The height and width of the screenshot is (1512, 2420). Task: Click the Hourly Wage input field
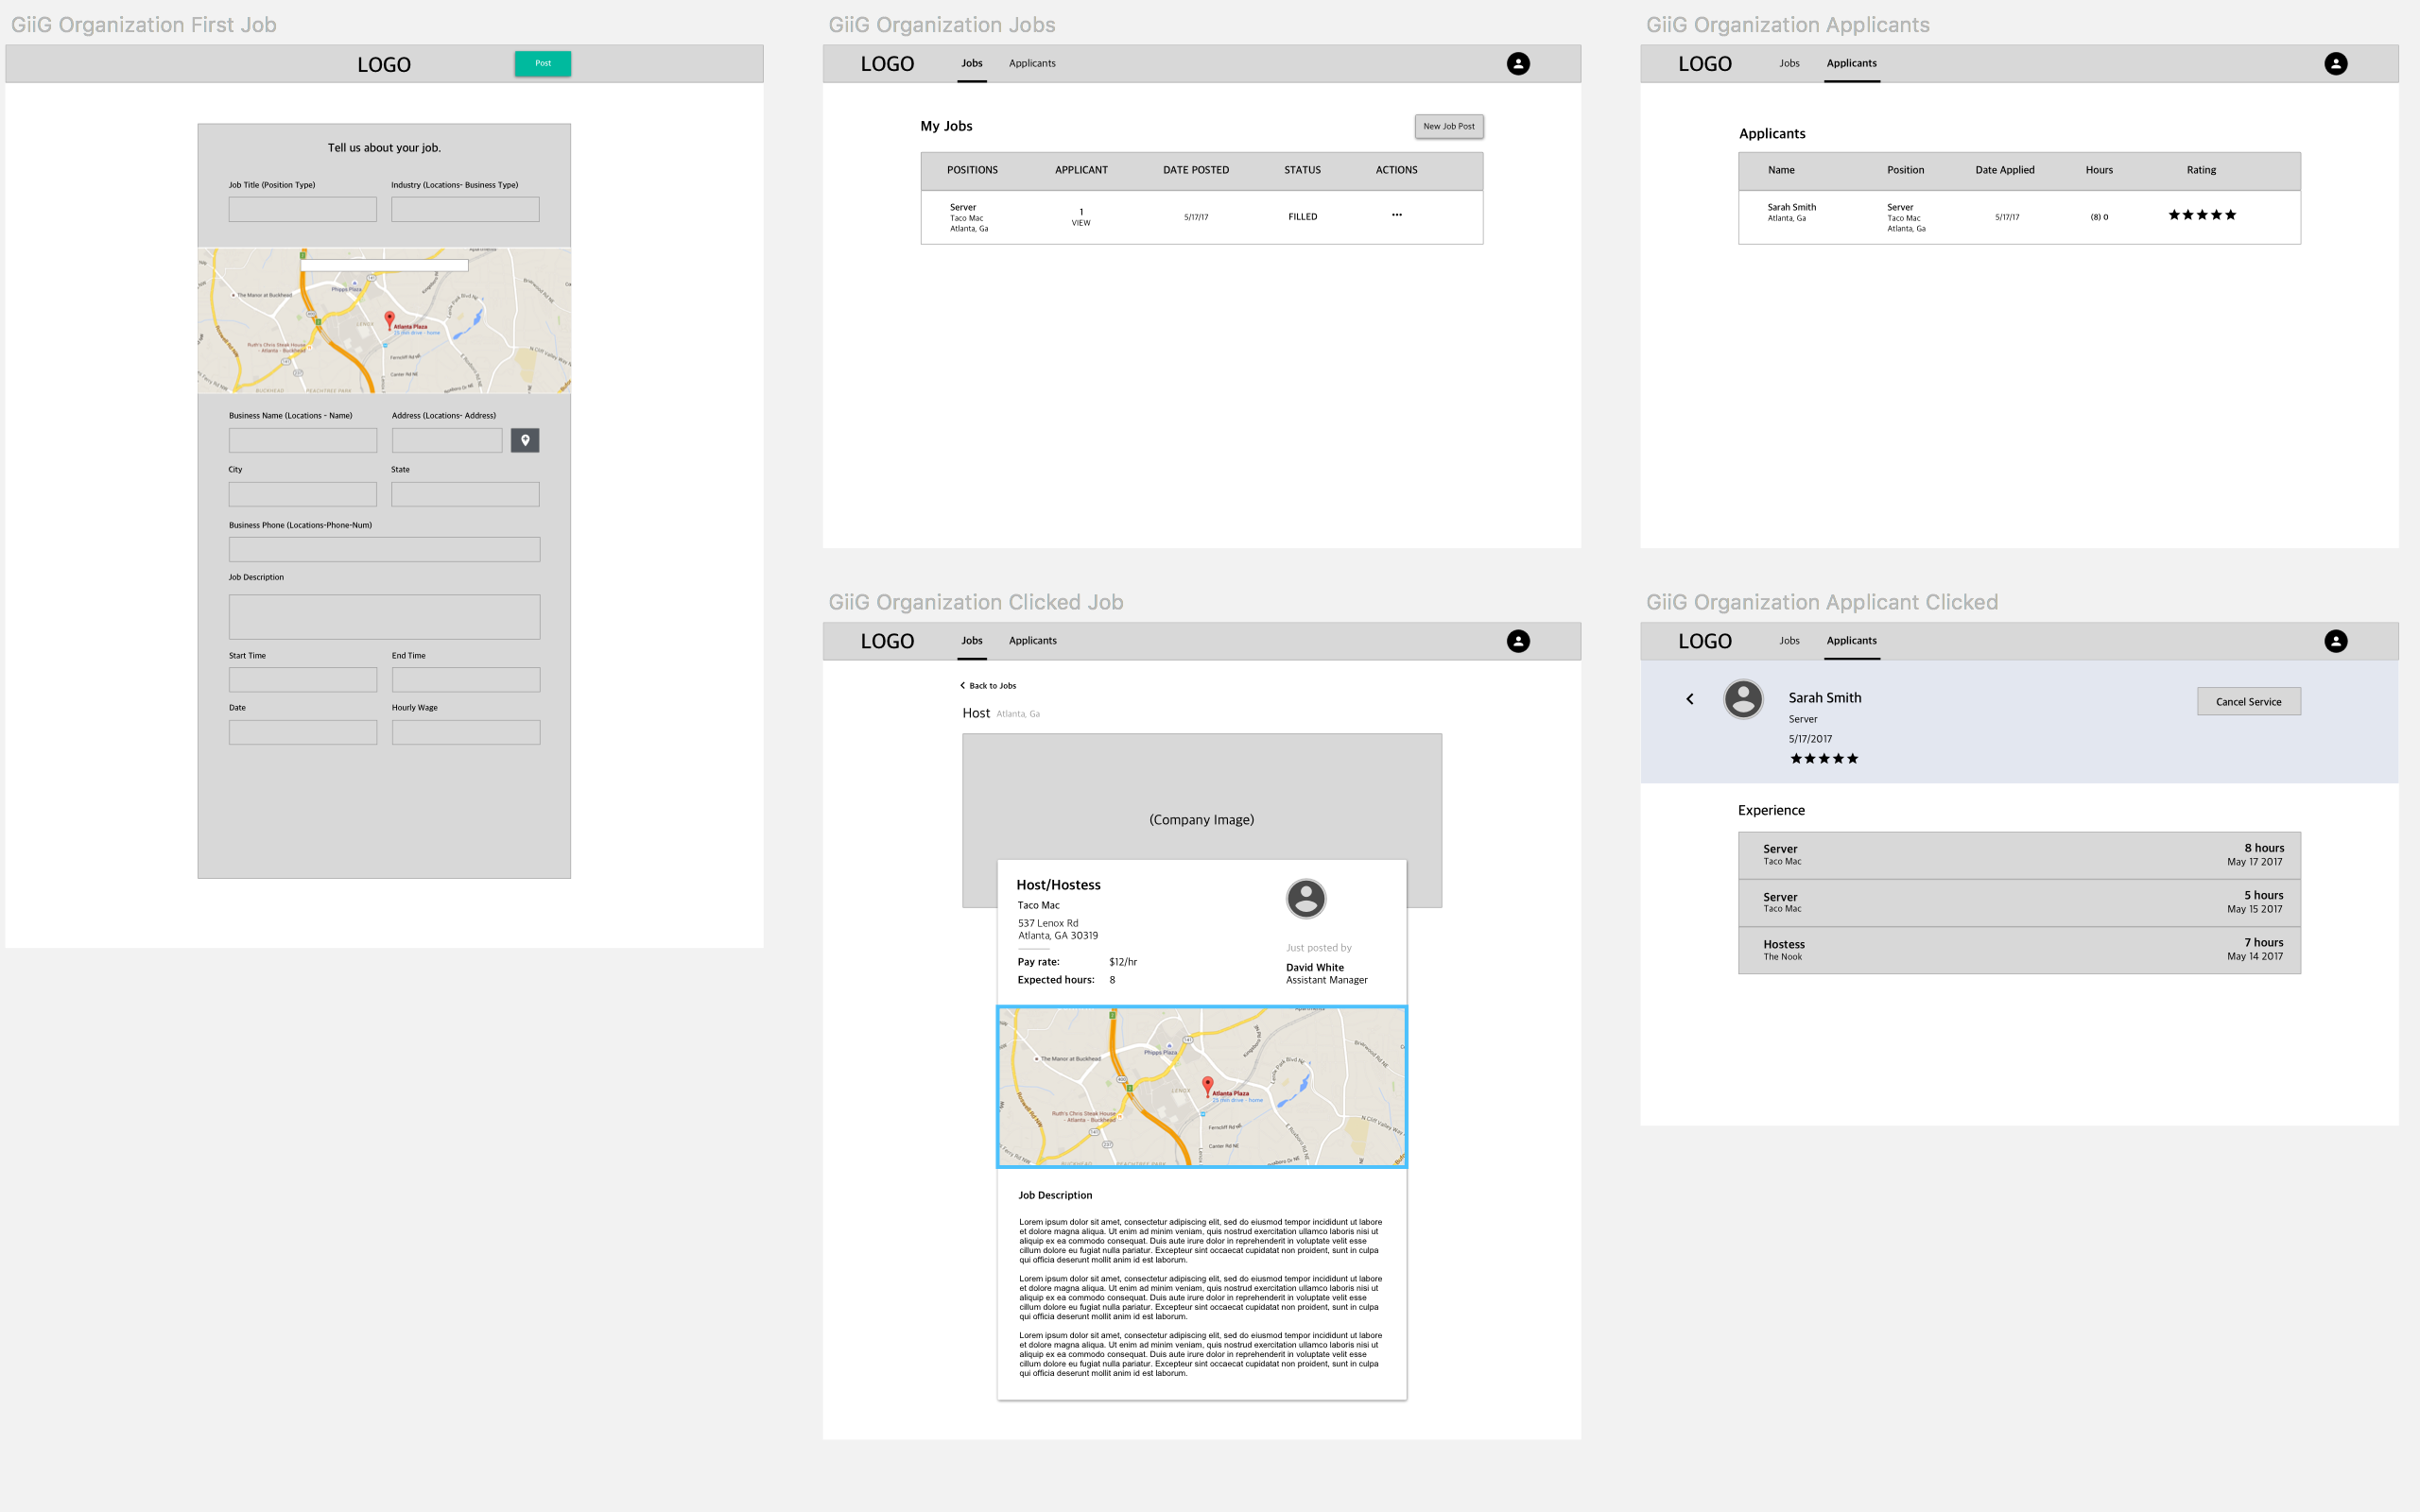pyautogui.click(x=466, y=733)
